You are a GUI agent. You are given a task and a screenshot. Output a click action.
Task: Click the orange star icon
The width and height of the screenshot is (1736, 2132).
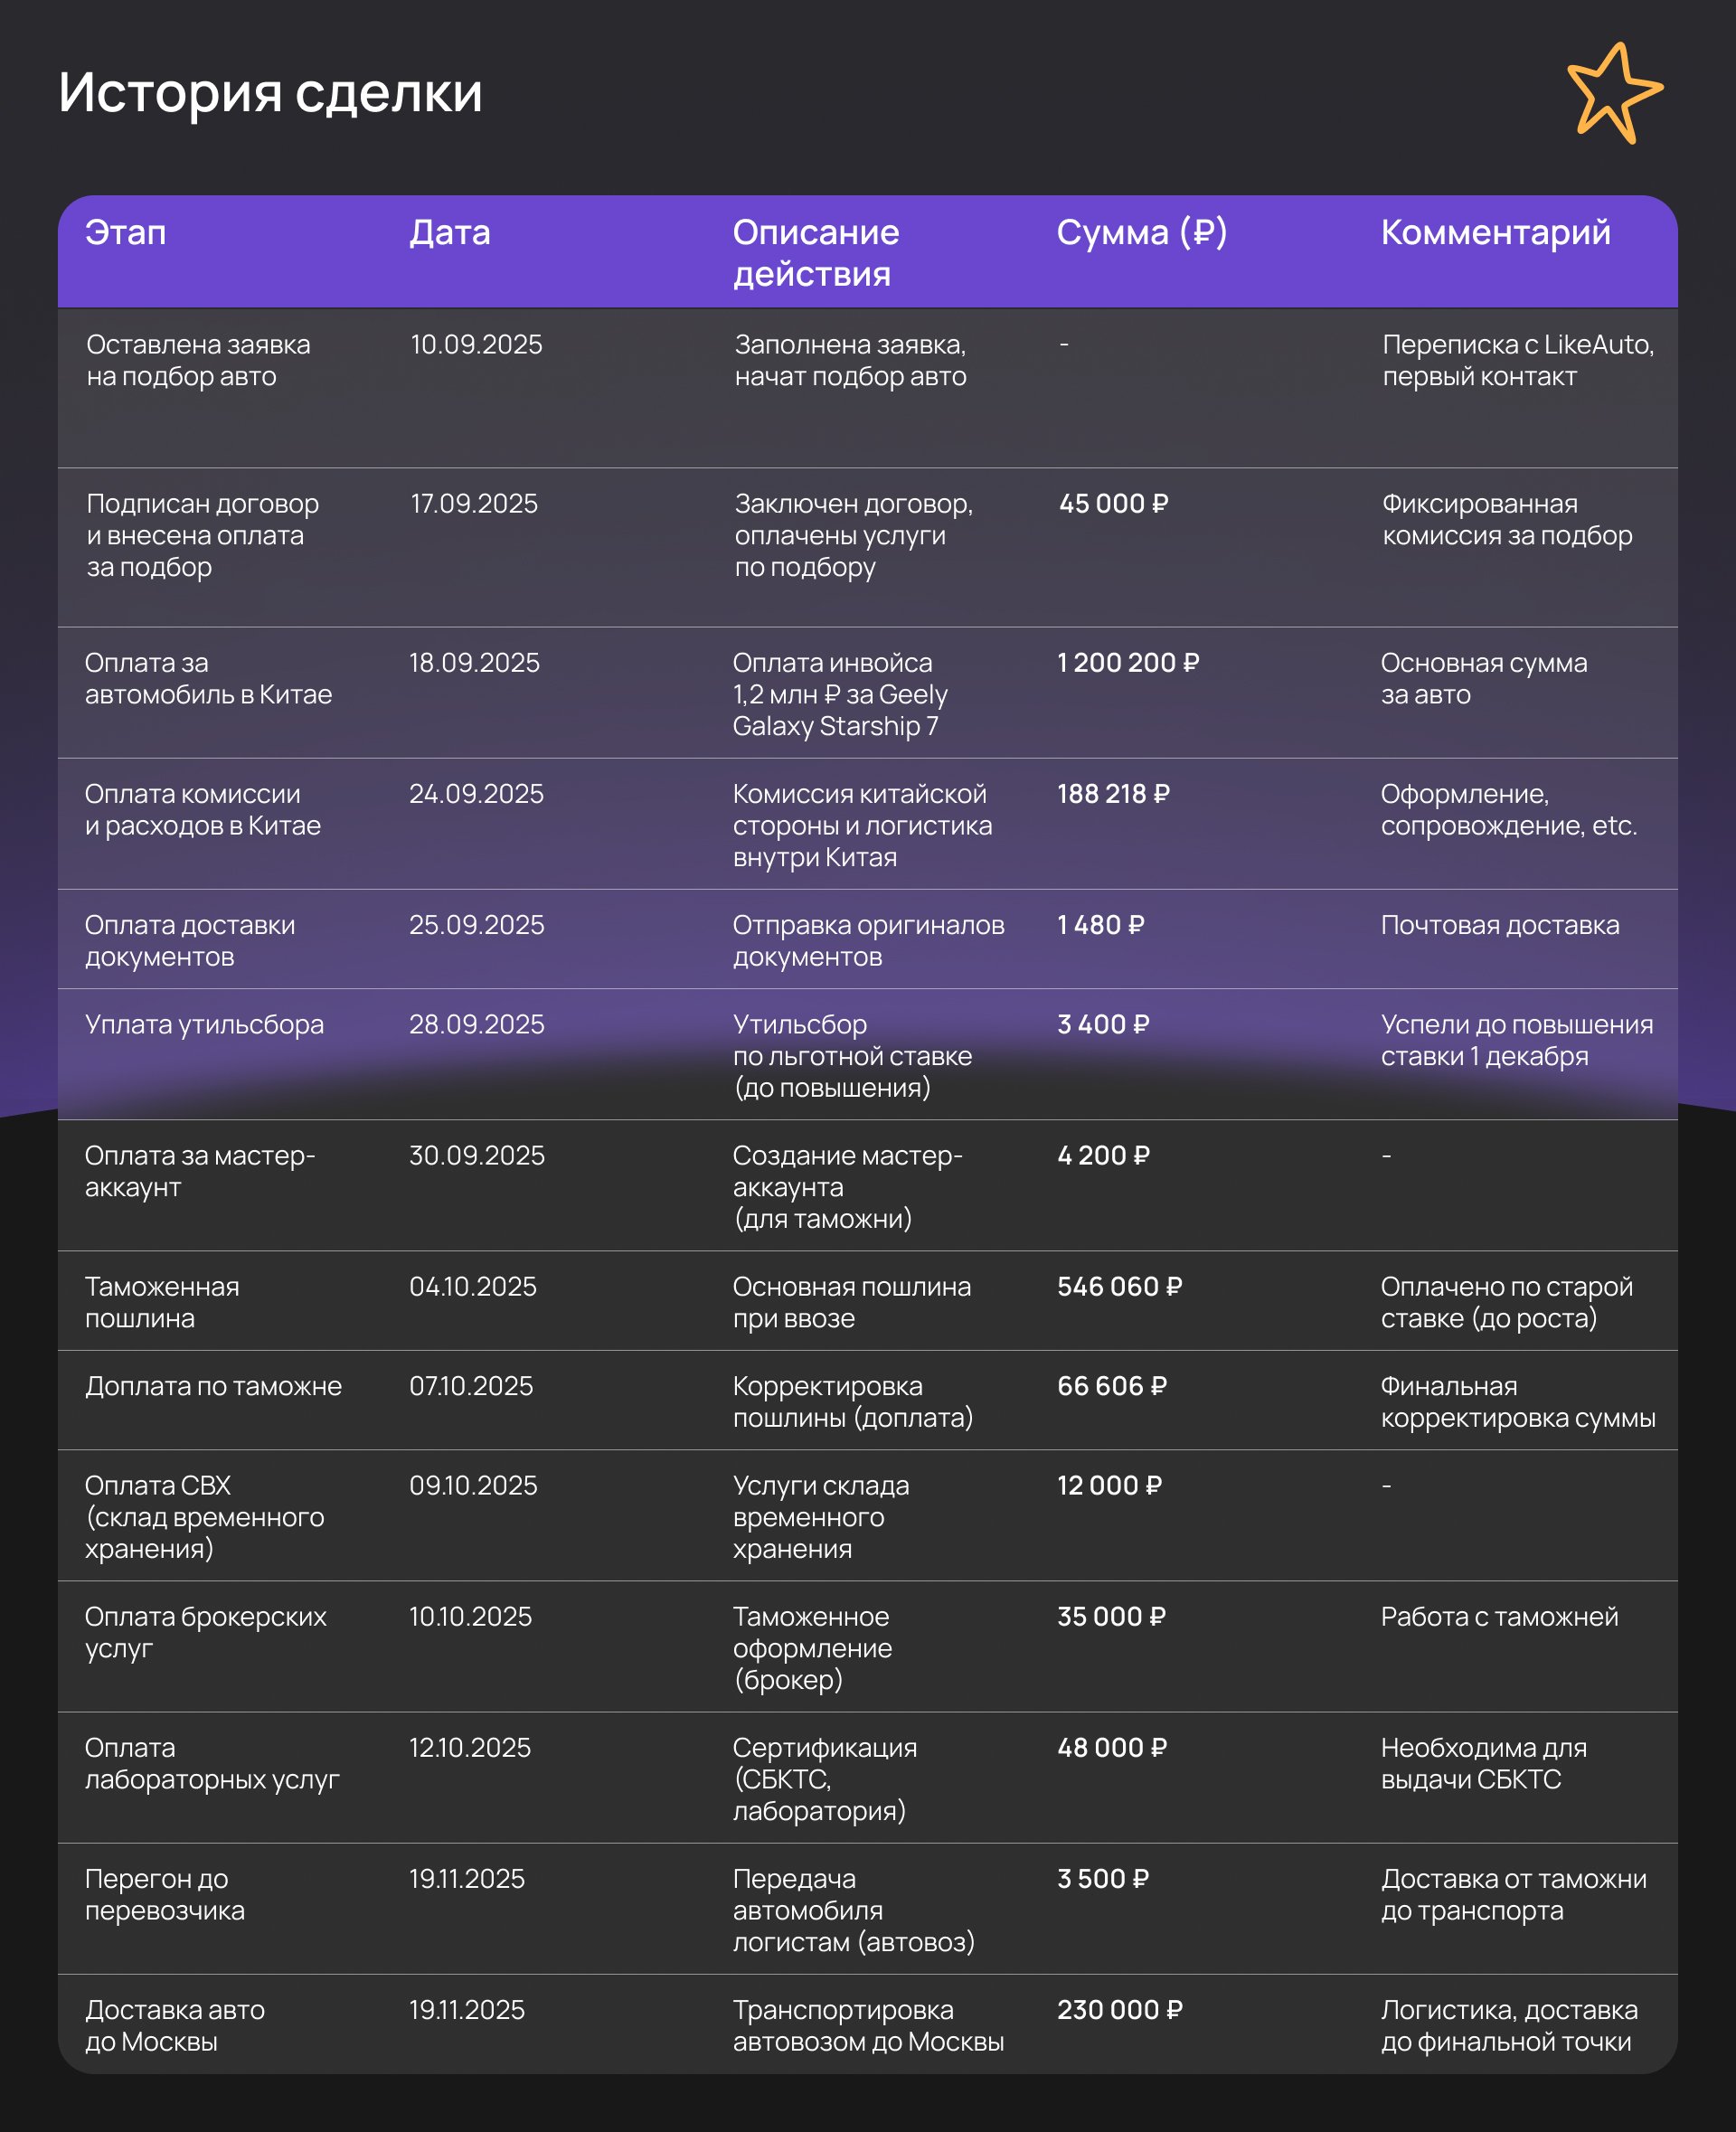(1612, 94)
